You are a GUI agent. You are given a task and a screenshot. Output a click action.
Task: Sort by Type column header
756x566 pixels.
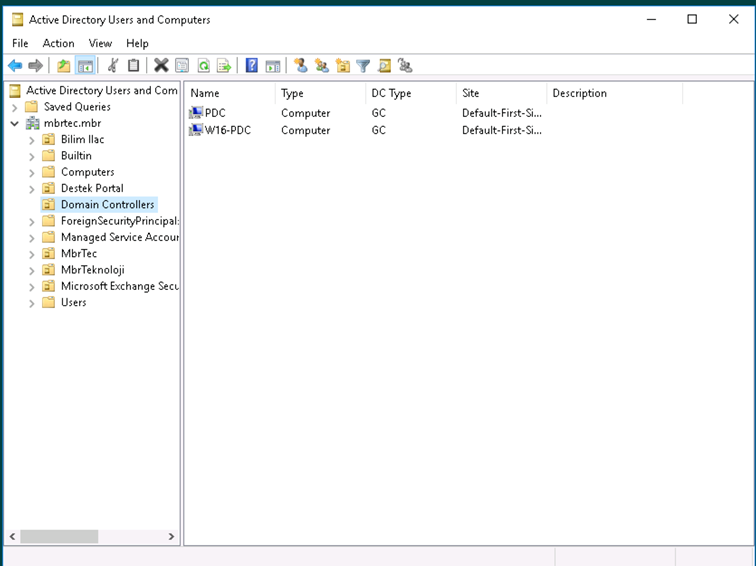point(320,93)
